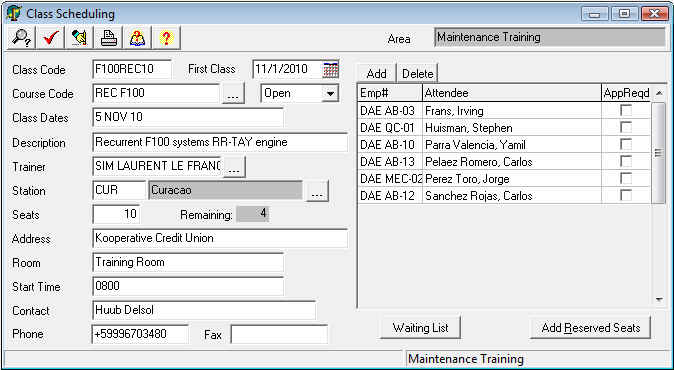Viewport: 674px width, 370px height.
Task: Click the Phone number field
Action: pyautogui.click(x=140, y=334)
